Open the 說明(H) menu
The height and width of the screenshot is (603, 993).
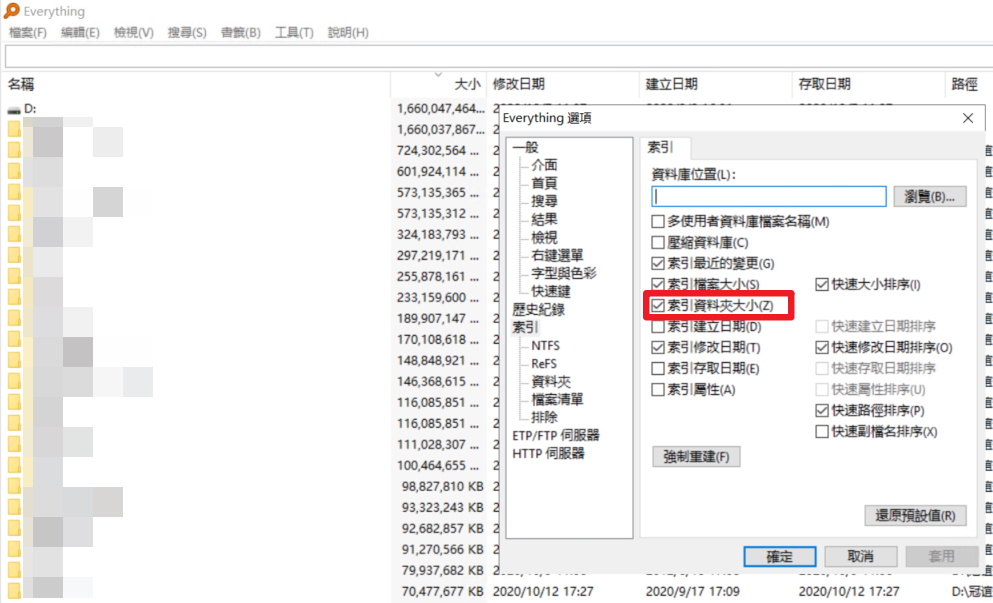click(348, 32)
